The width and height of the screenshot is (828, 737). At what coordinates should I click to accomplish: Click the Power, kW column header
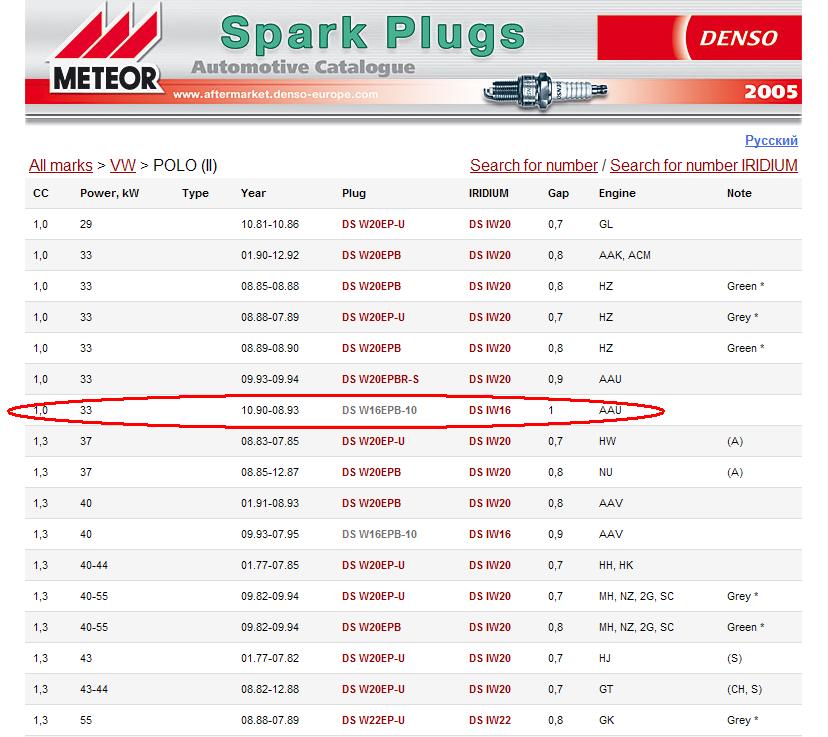pyautogui.click(x=109, y=193)
